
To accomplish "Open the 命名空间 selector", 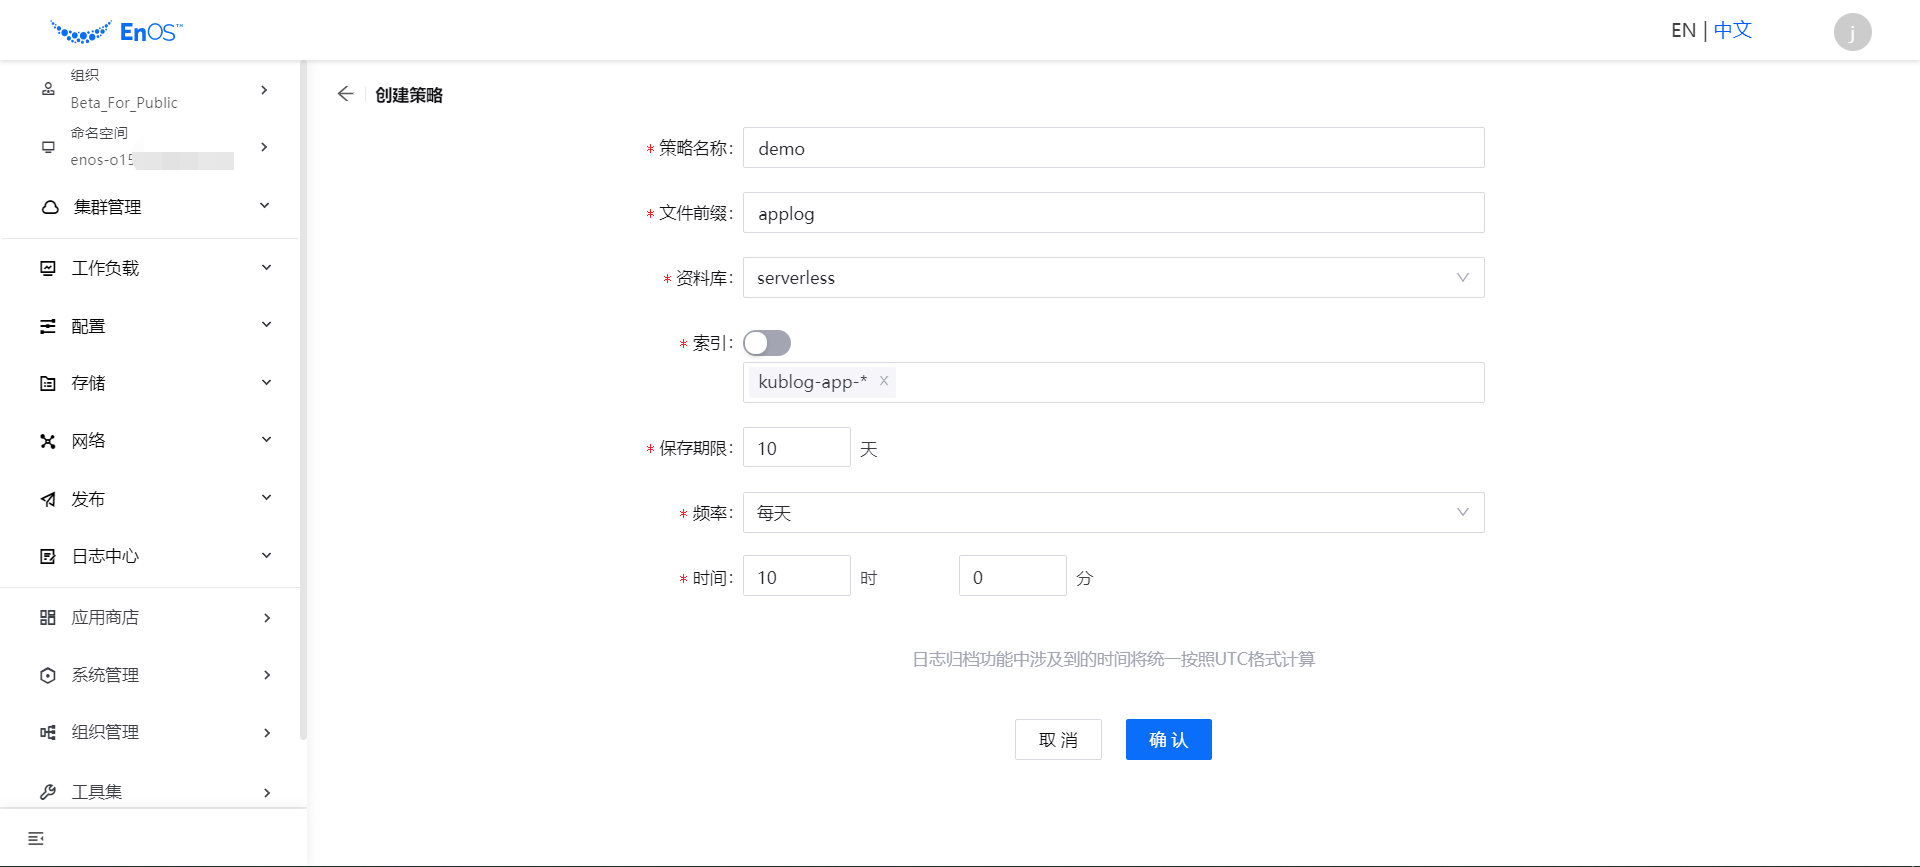I will pos(150,147).
